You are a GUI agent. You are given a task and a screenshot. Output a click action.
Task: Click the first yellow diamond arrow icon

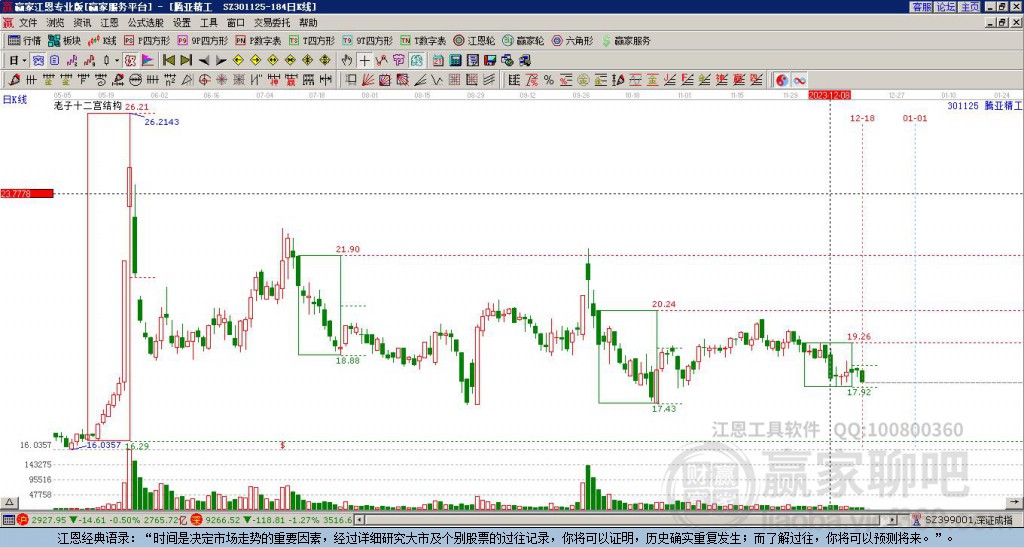(x=238, y=61)
